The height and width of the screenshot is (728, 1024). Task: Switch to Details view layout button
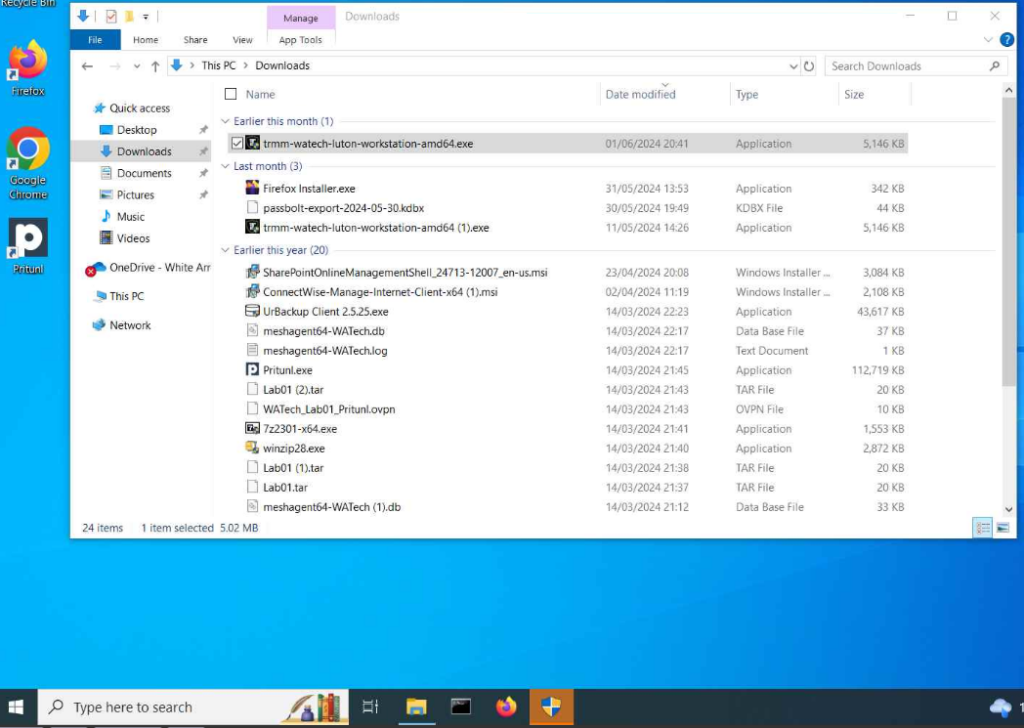click(x=982, y=528)
